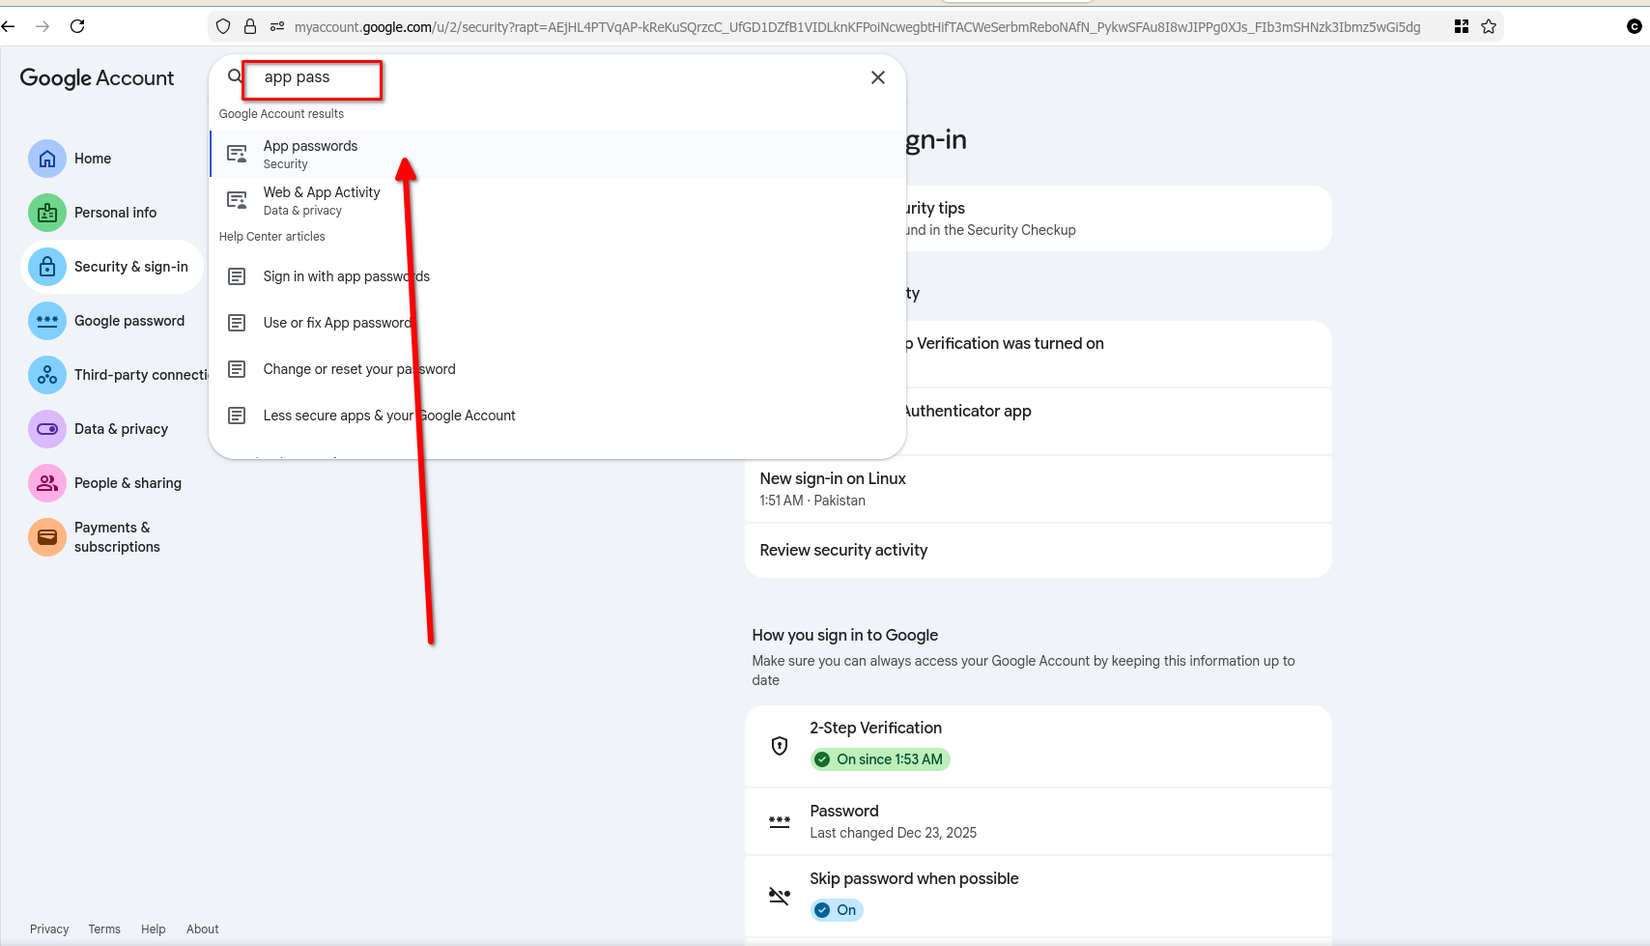Select Security & sign-in in sidebar
The height and width of the screenshot is (946, 1650).
[x=112, y=267]
